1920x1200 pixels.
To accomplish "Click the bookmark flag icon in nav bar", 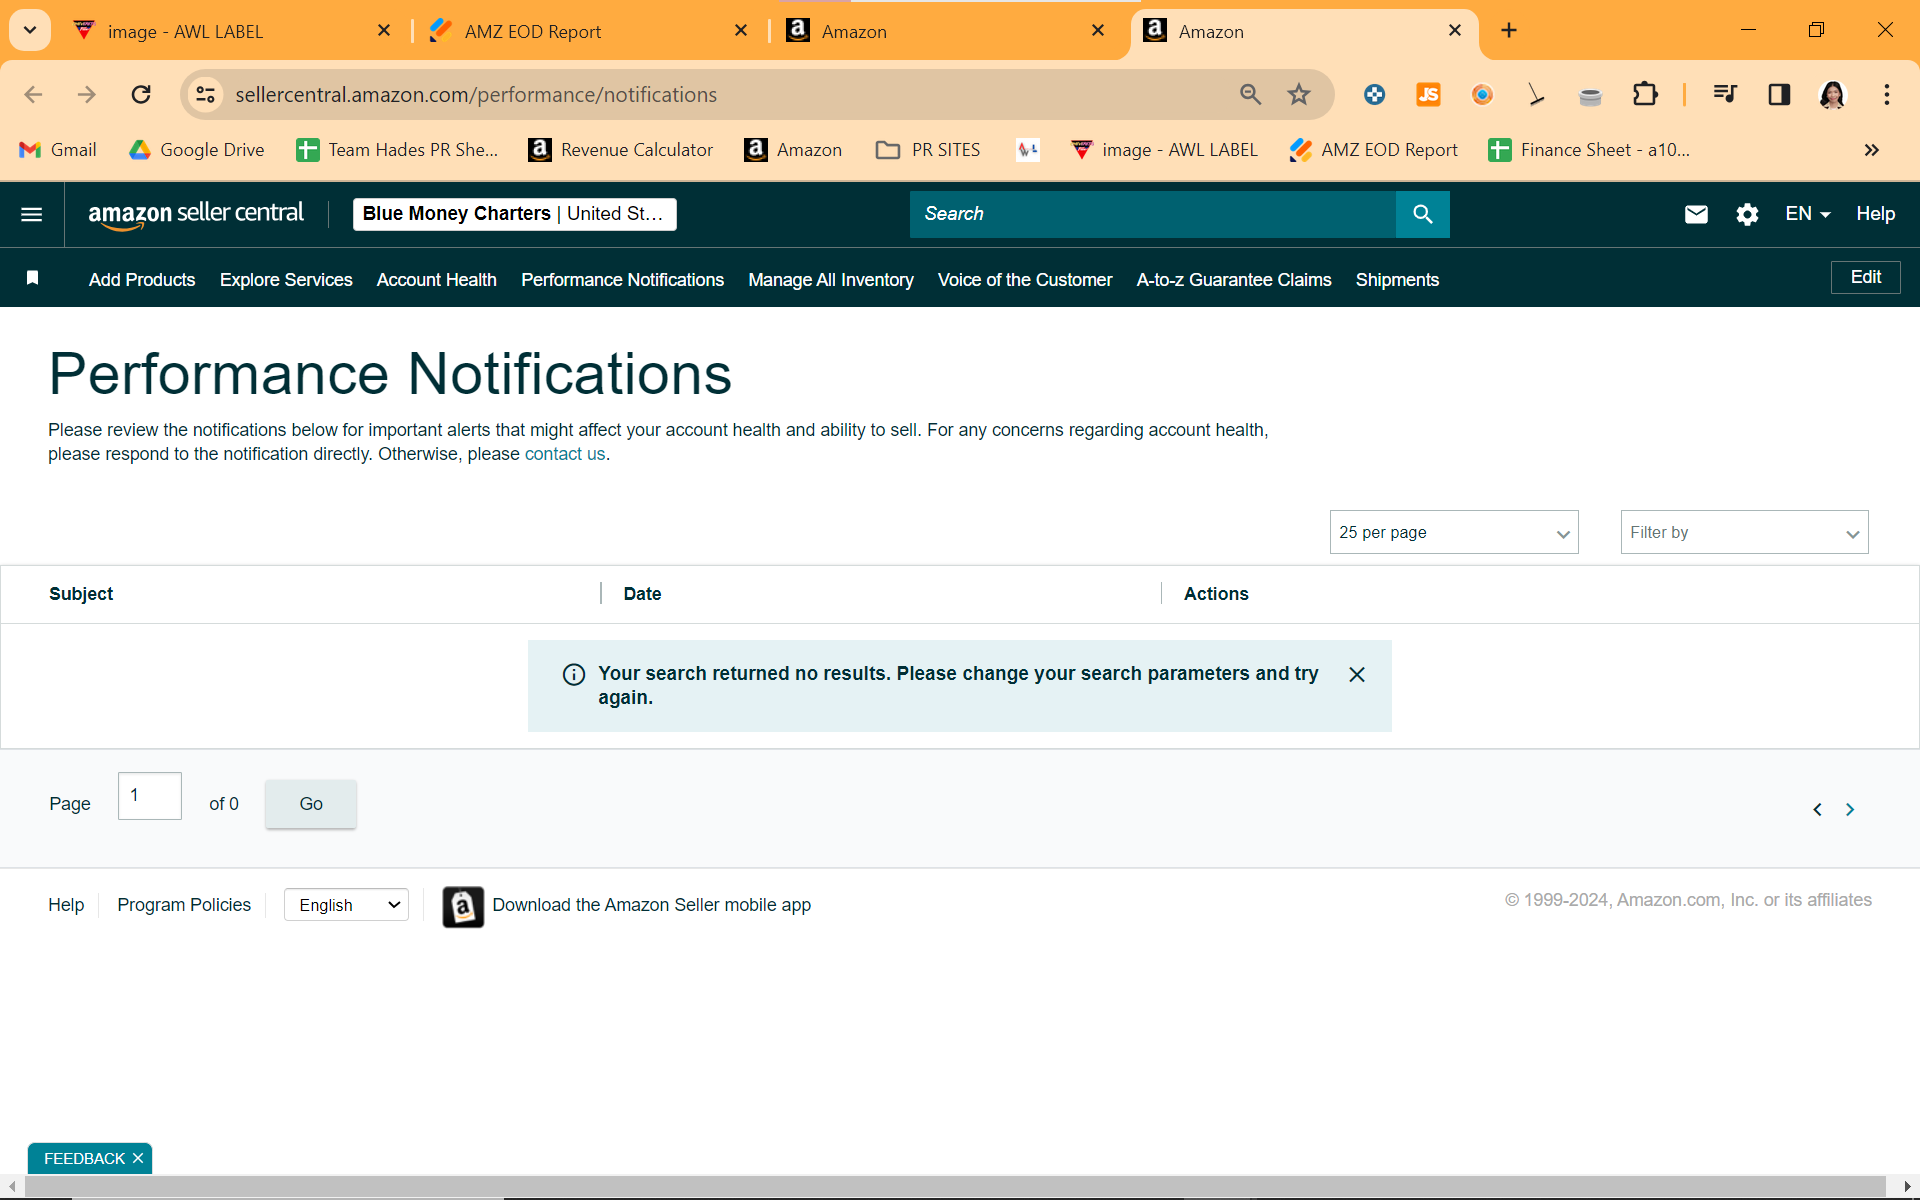I will 32,278.
